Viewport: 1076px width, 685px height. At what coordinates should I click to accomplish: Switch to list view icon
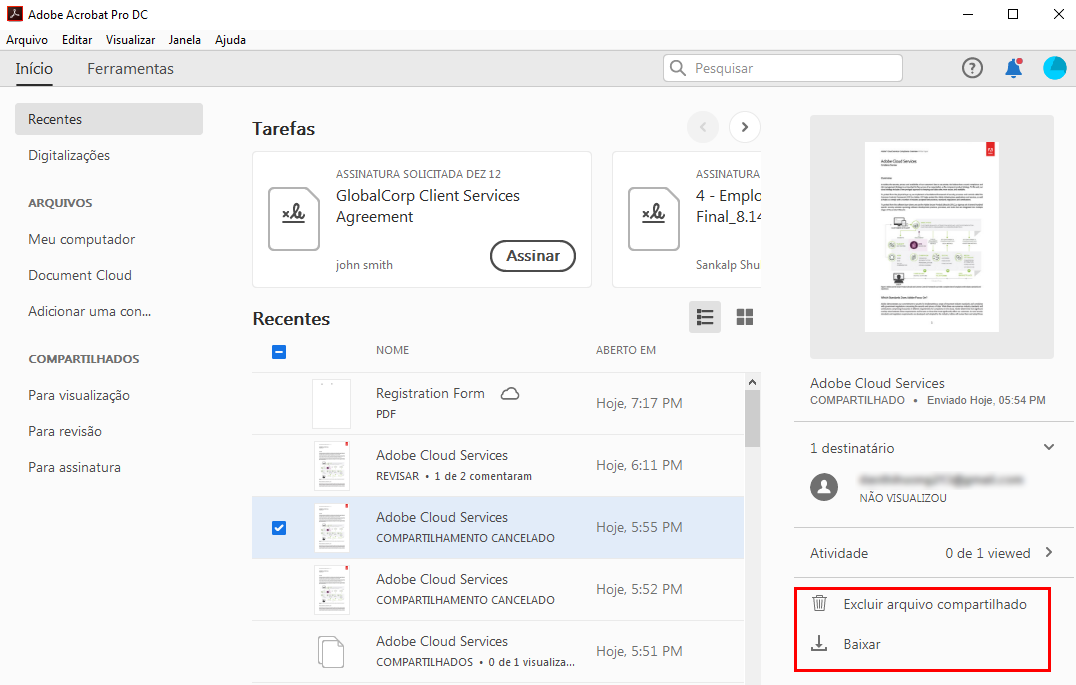tap(705, 317)
